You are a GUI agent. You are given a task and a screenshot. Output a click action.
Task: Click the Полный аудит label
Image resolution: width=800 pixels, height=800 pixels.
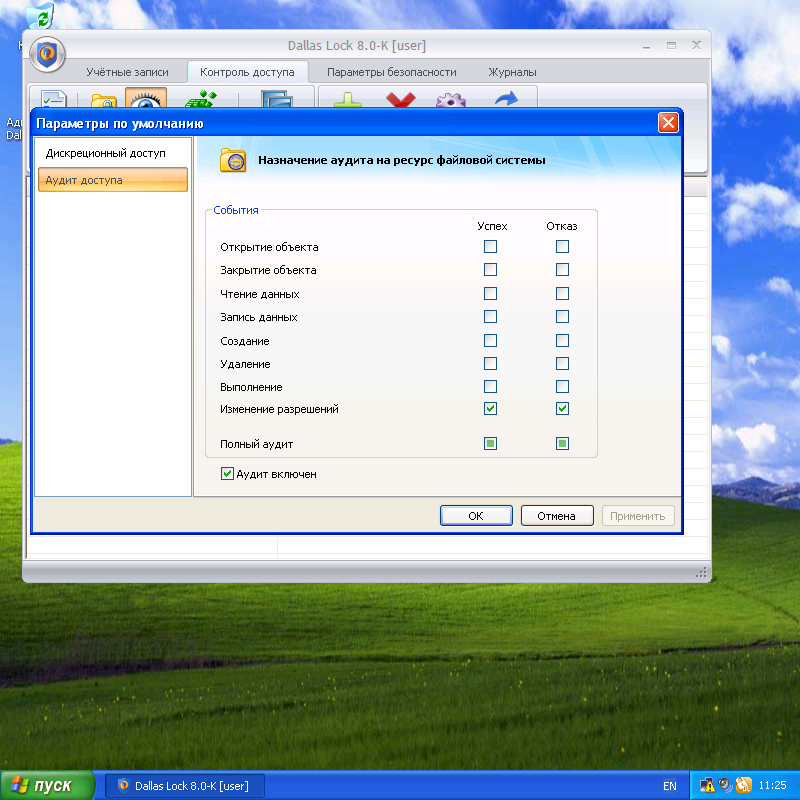click(x=257, y=444)
